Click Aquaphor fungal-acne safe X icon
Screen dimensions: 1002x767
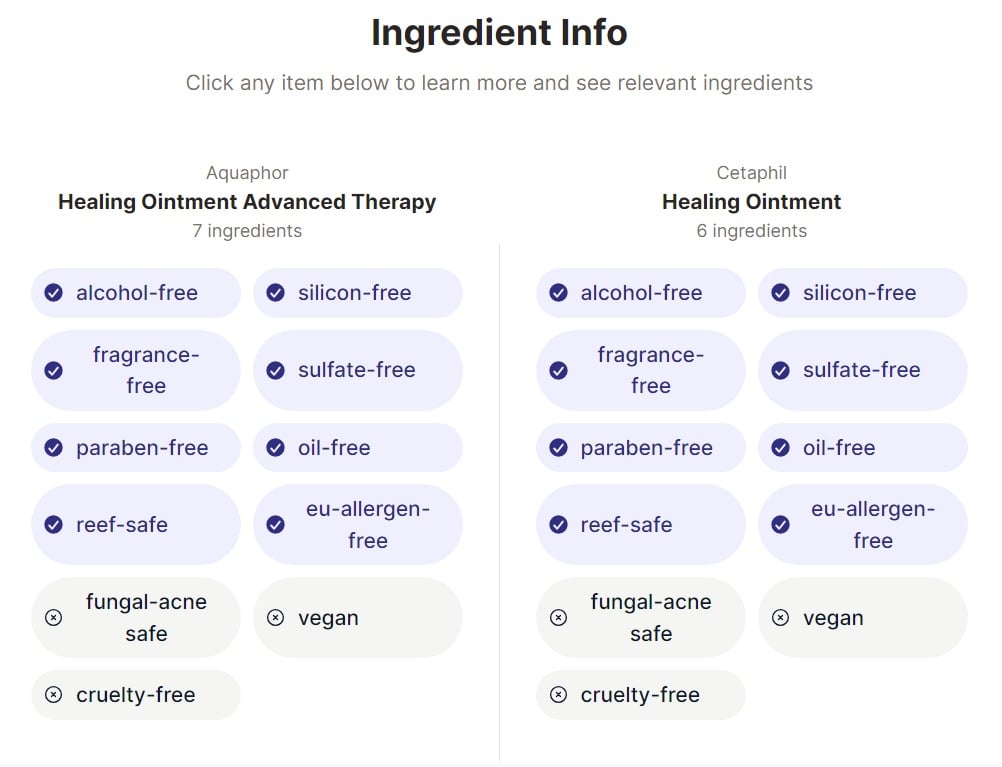54,618
